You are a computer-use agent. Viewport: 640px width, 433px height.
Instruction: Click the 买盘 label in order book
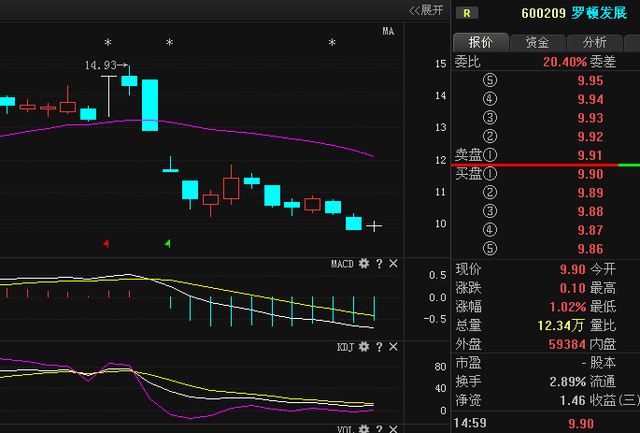(x=469, y=174)
